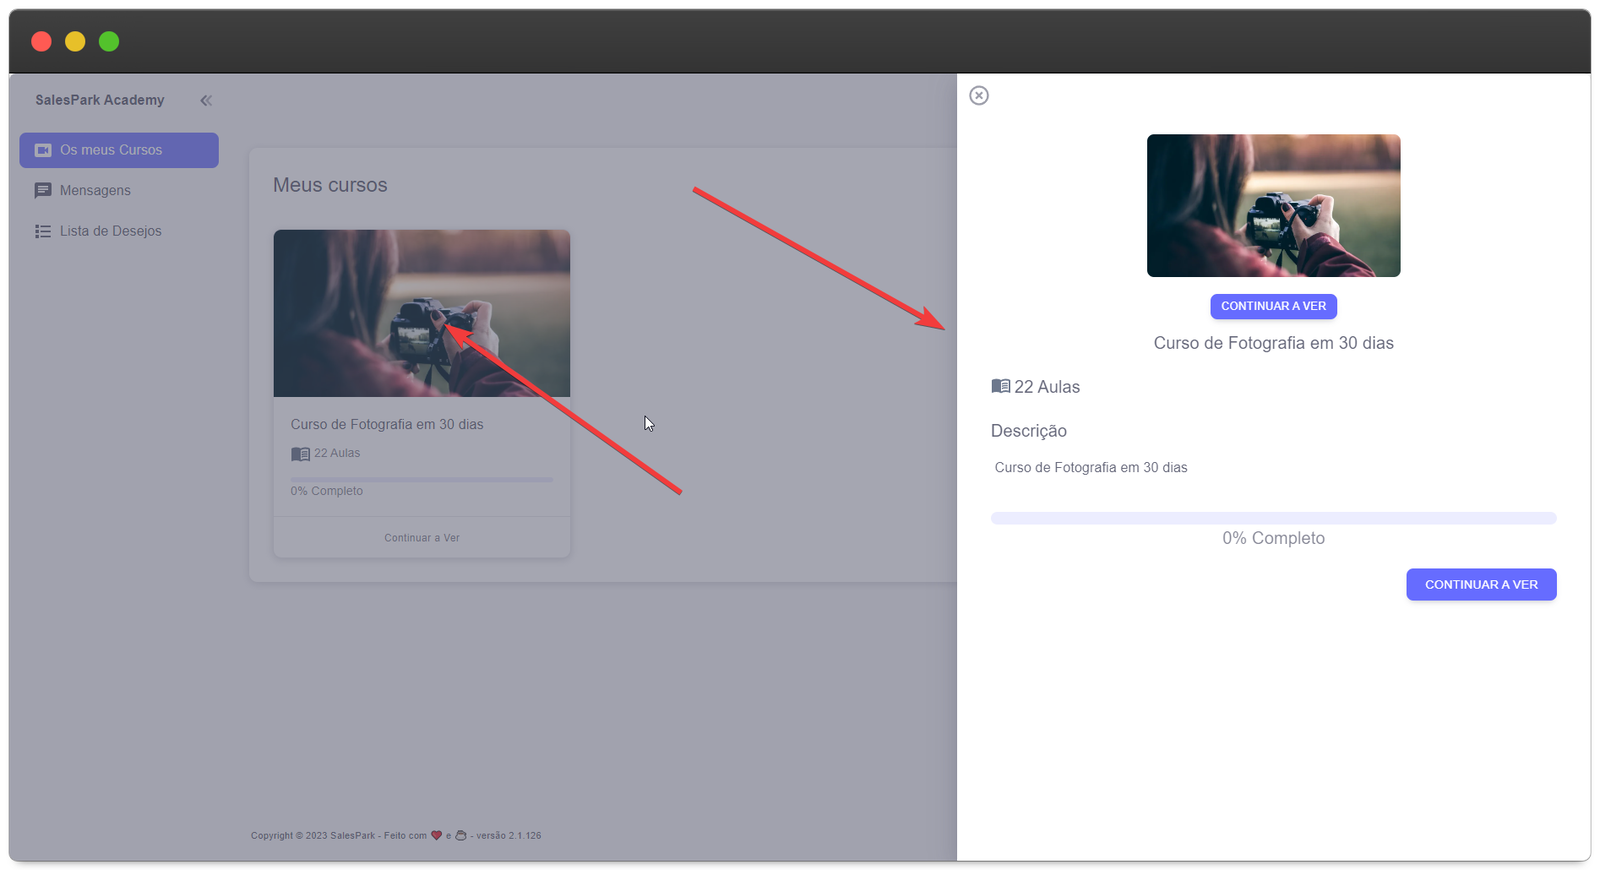Click the Continuar a Ver link in the course card
This screenshot has height=870, width=1600.
point(421,538)
